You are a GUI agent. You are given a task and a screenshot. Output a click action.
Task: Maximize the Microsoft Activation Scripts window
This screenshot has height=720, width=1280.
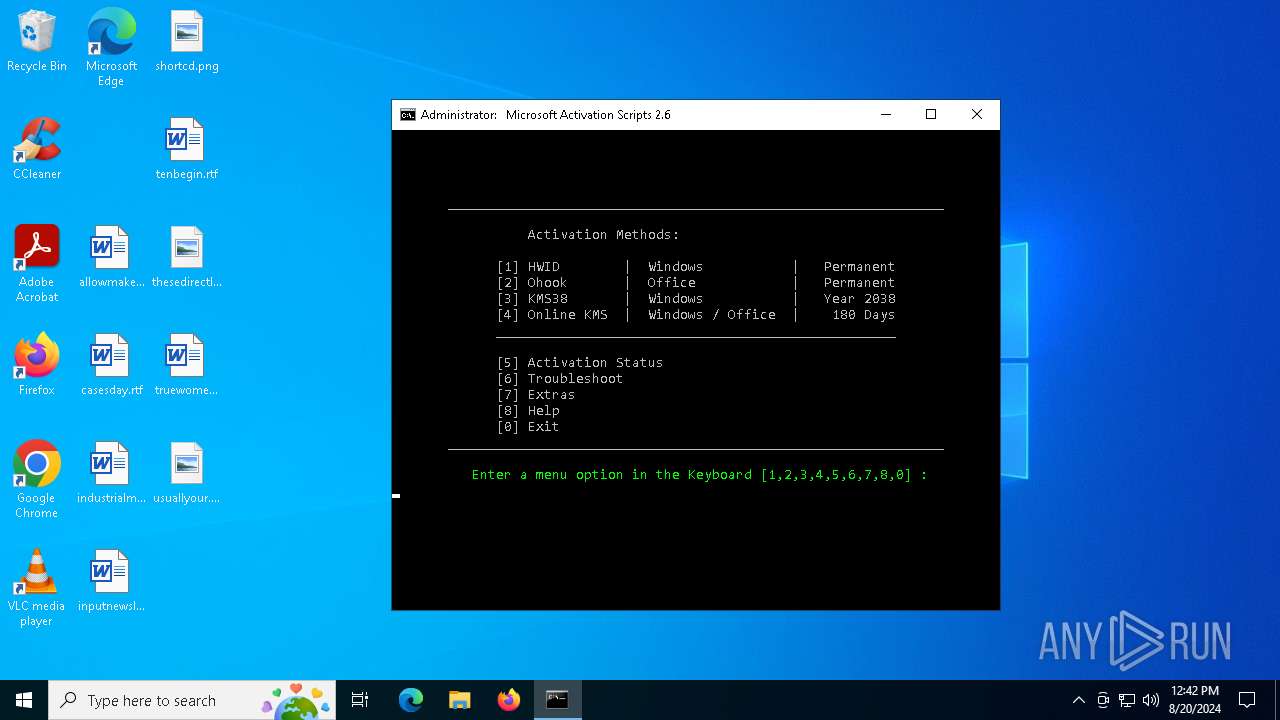click(931, 115)
